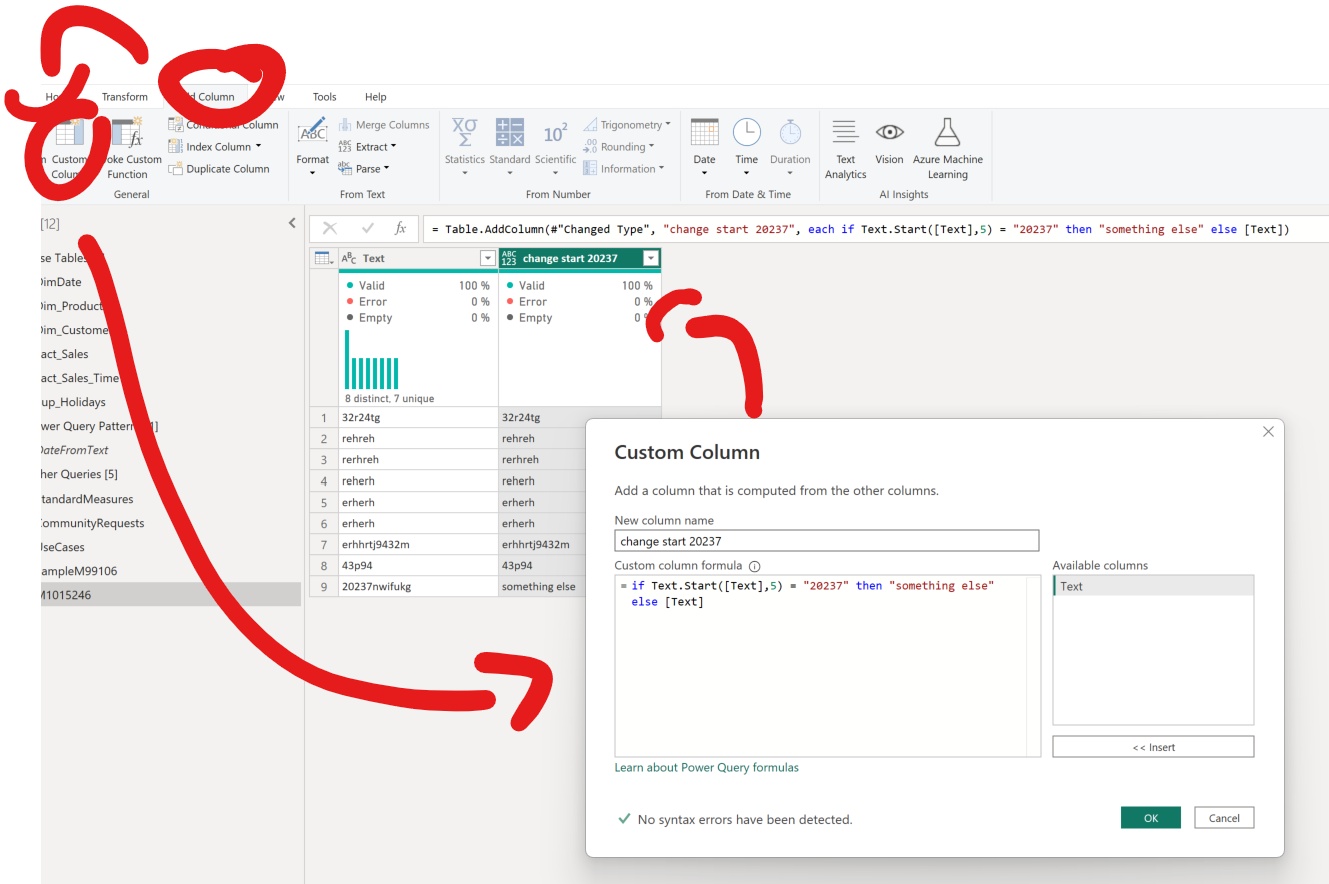Confirm formula with the checkmark icon
1329x884 pixels.
(367, 229)
